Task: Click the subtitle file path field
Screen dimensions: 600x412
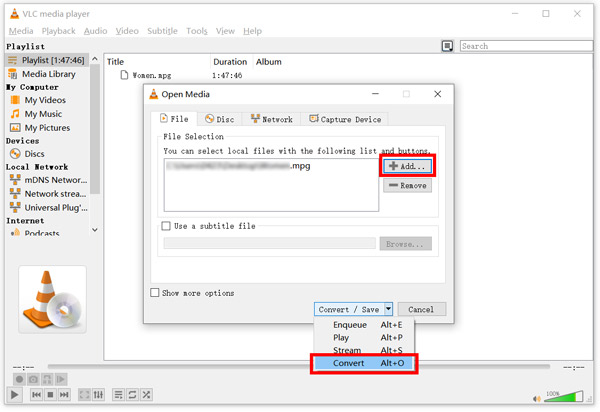Action: click(x=269, y=244)
